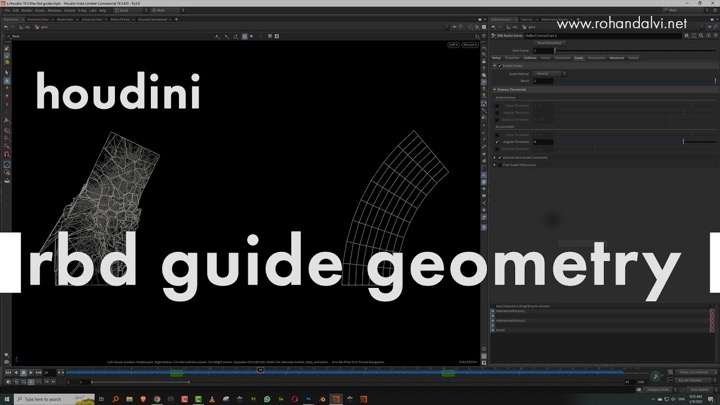720x405 pixels.
Task: Open the parameter gear menu for RBD Bullet Solver
Action: pyautogui.click(x=686, y=35)
